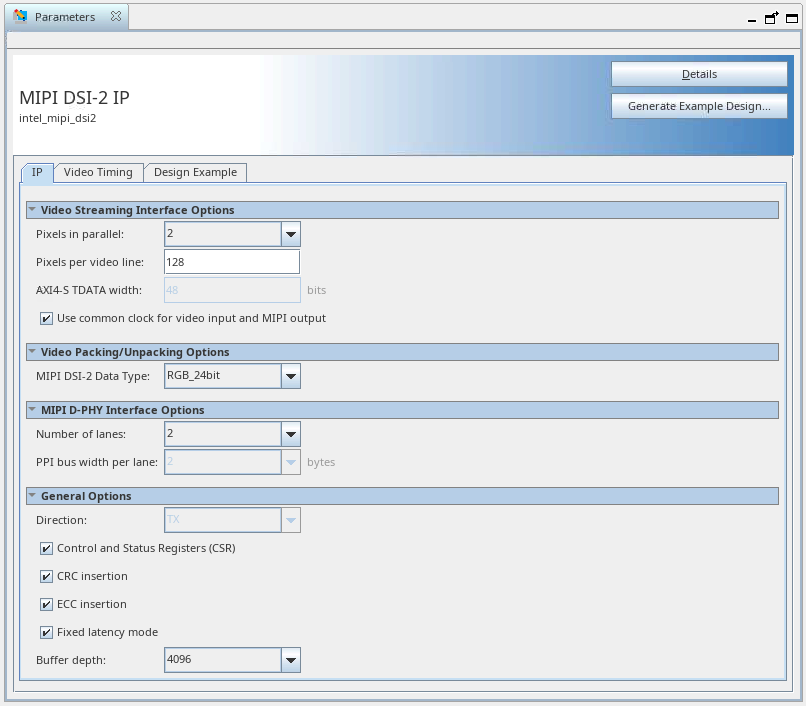Uncheck Fixed latency mode
This screenshot has width=806, height=706.
pos(46,632)
